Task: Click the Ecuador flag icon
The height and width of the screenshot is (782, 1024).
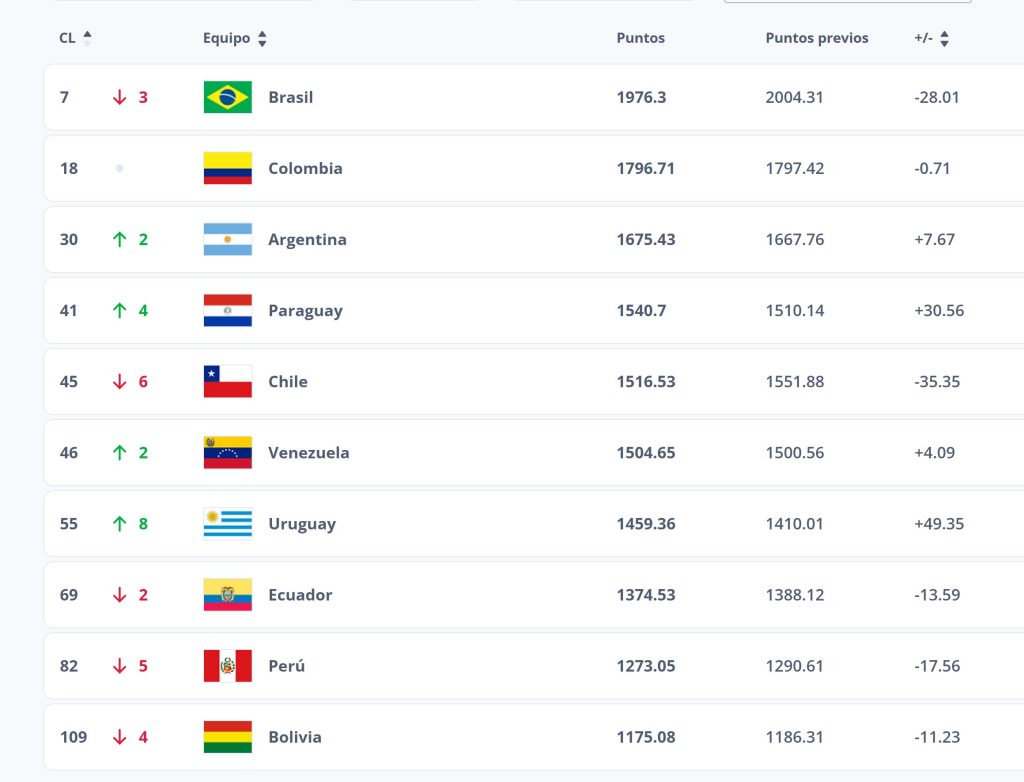Action: [x=227, y=595]
